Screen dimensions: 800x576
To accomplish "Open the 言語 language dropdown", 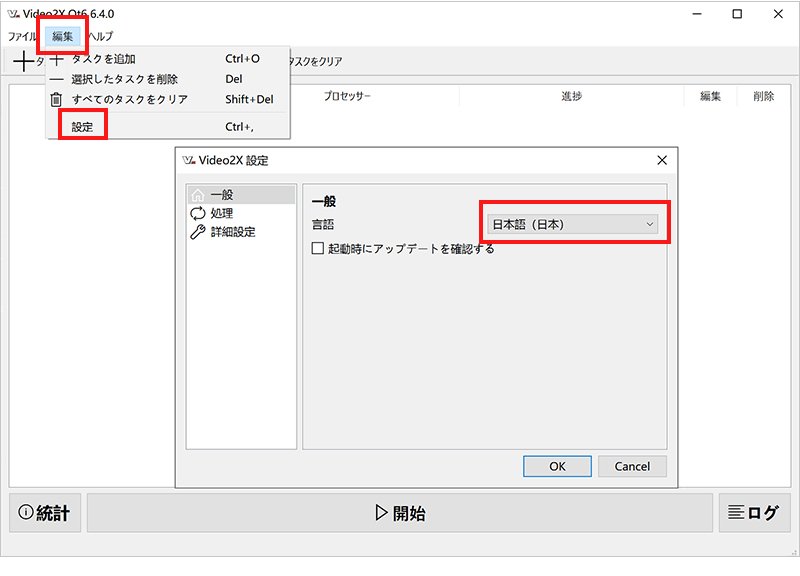I will [572, 224].
